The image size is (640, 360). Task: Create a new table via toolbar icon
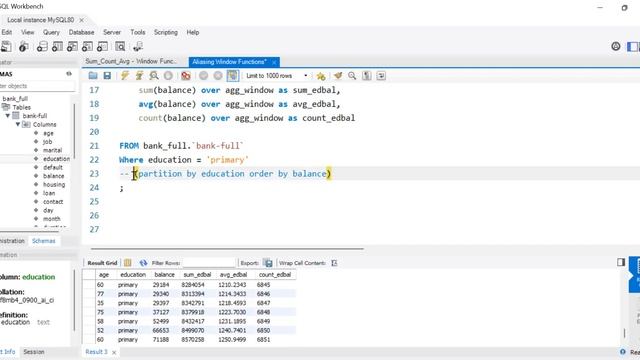click(57, 47)
